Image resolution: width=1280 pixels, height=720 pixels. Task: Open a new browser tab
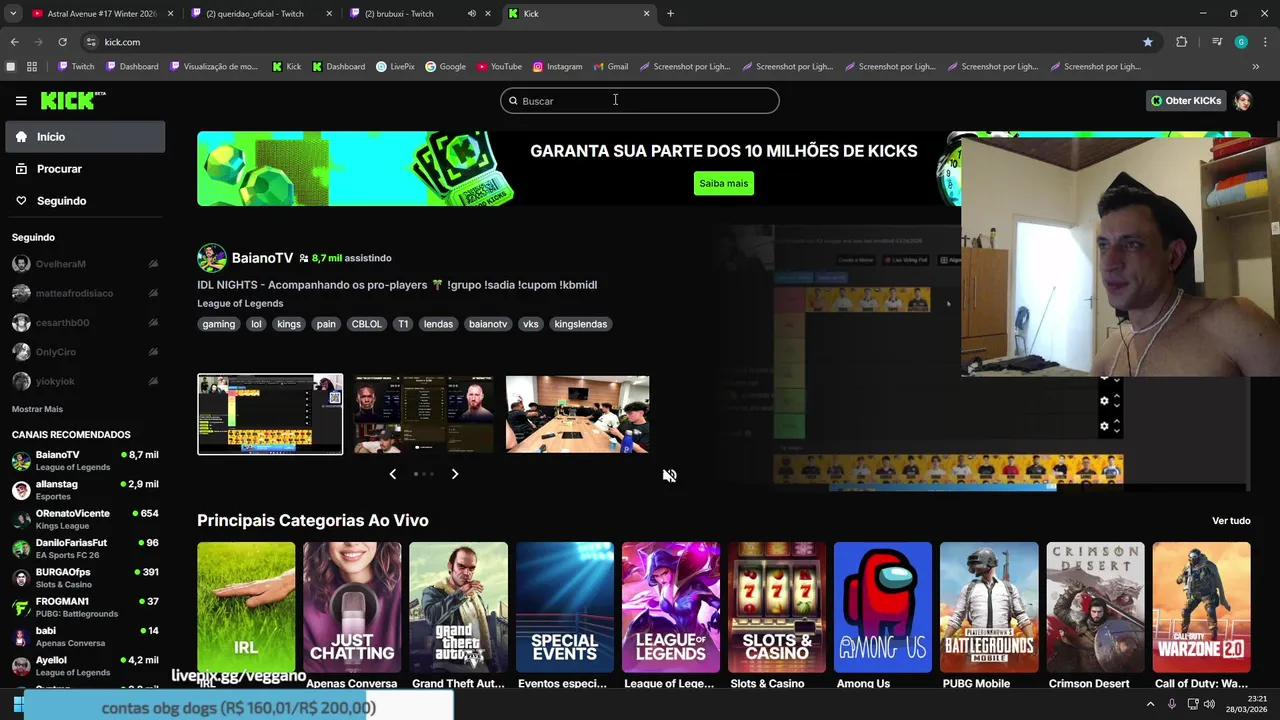pyautogui.click(x=670, y=14)
